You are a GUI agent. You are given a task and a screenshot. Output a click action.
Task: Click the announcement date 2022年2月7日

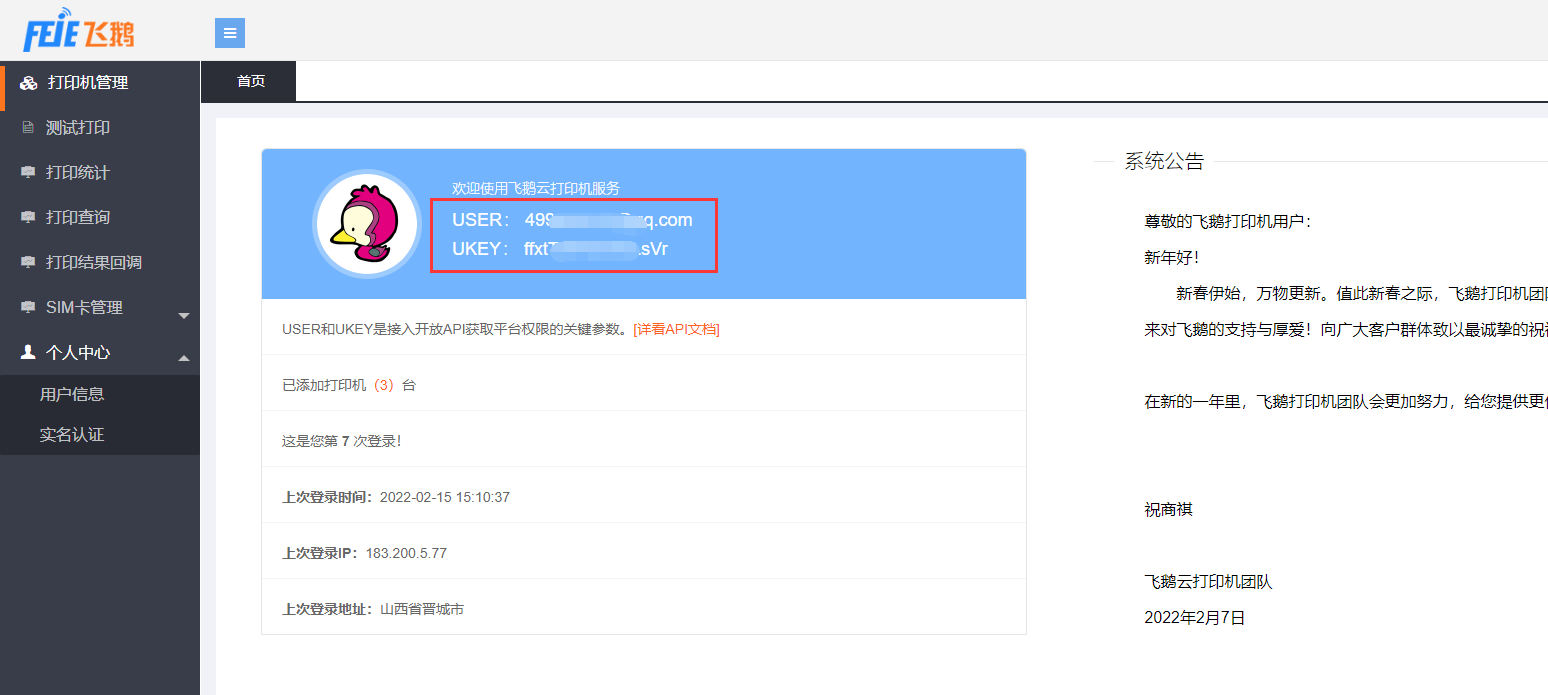point(1195,618)
